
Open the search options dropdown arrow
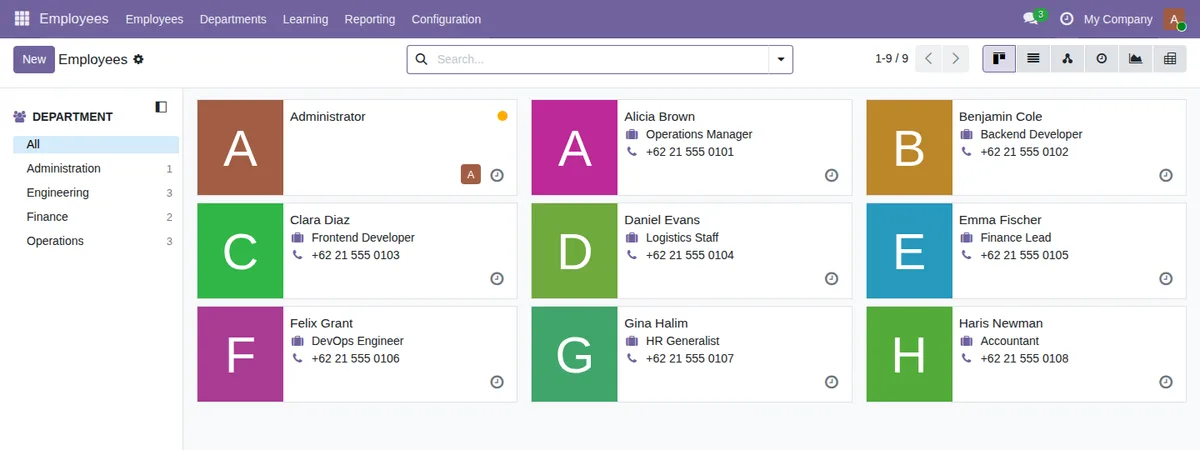click(x=781, y=59)
